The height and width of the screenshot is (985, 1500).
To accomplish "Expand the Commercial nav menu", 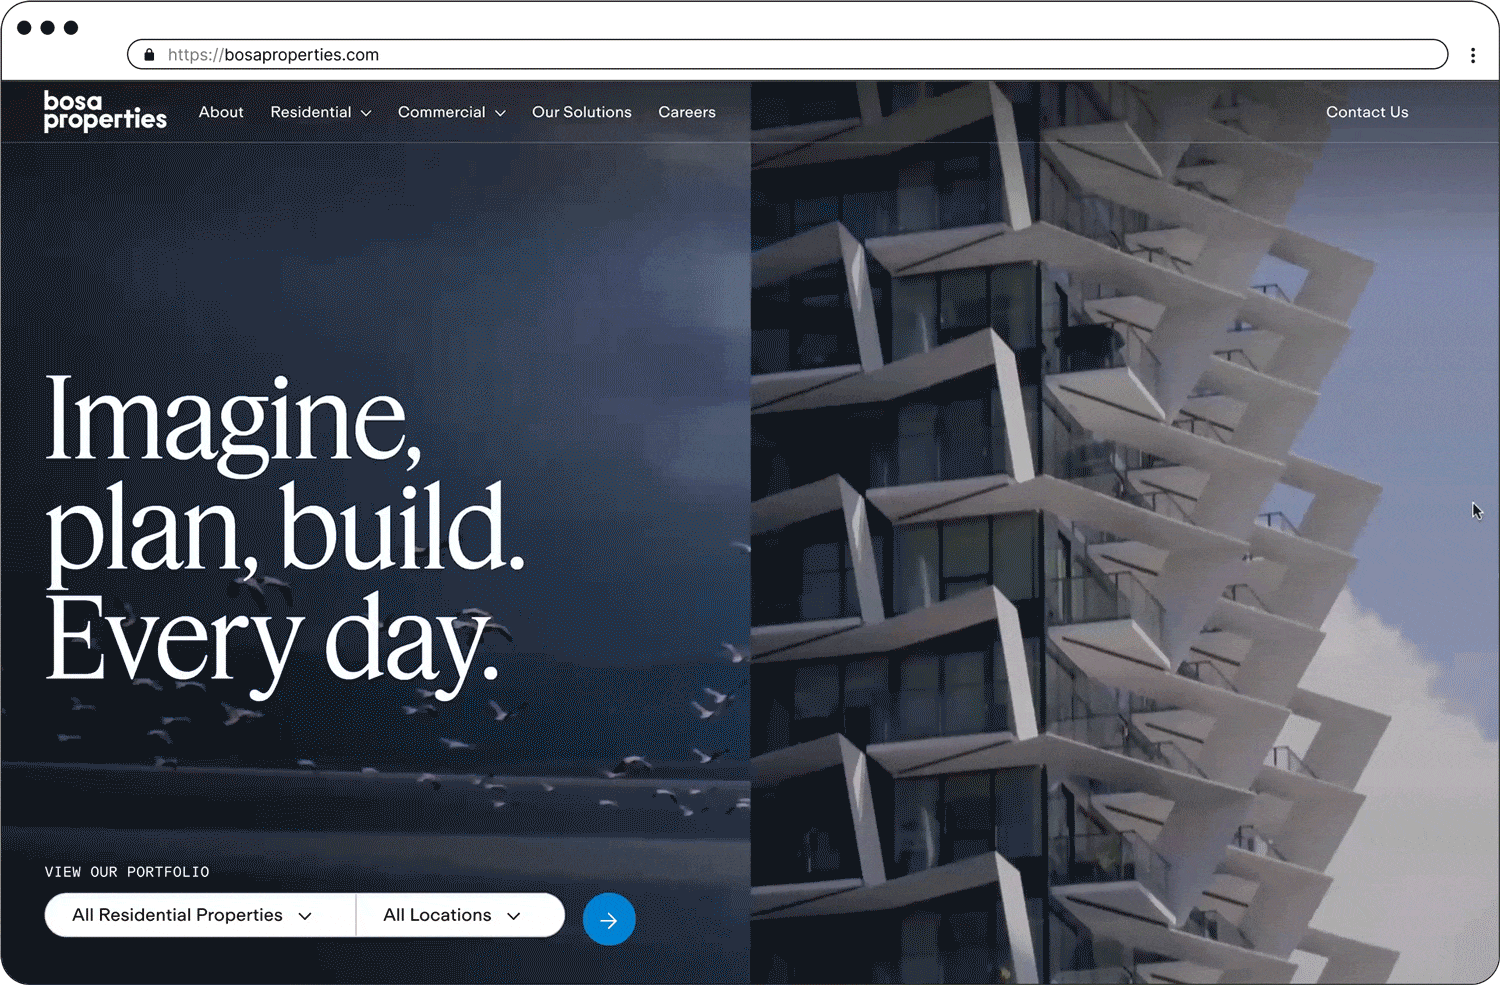I will pos(452,112).
